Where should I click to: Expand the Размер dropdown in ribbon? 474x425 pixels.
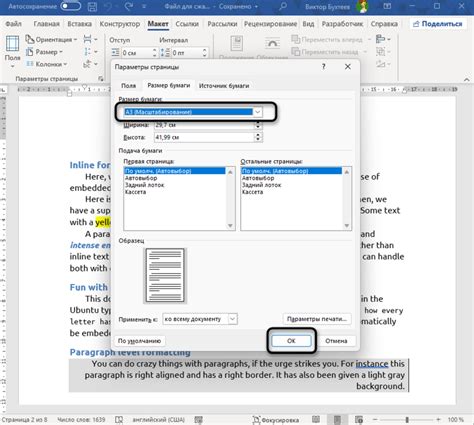61,52
